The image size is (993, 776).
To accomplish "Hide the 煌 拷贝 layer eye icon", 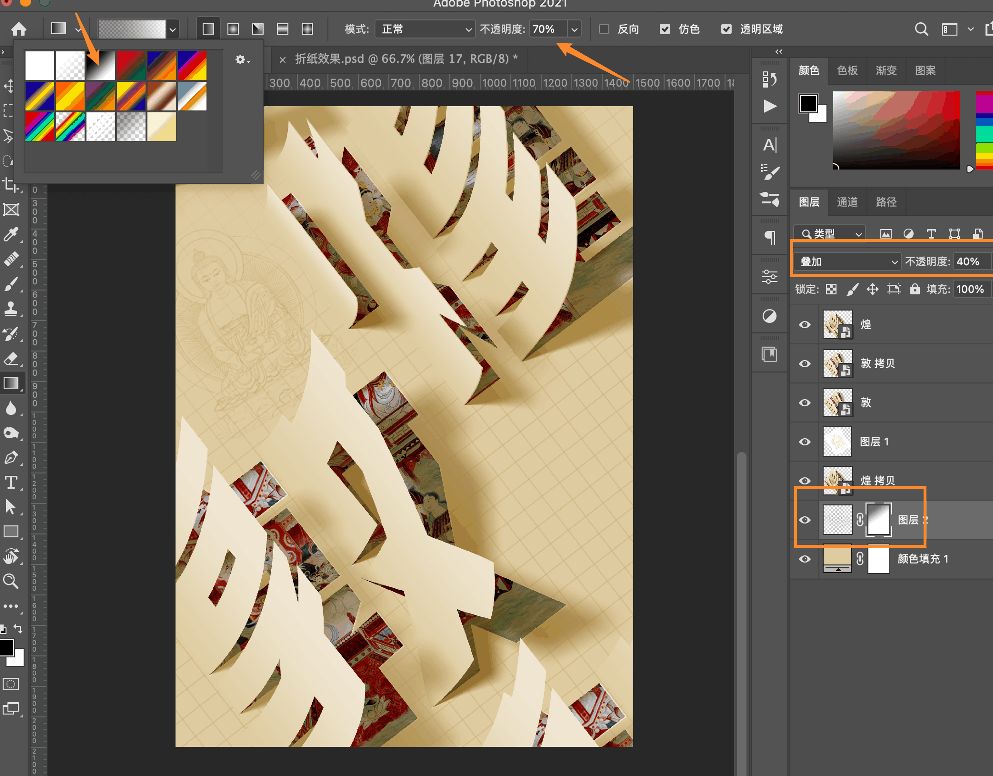I will click(x=805, y=480).
